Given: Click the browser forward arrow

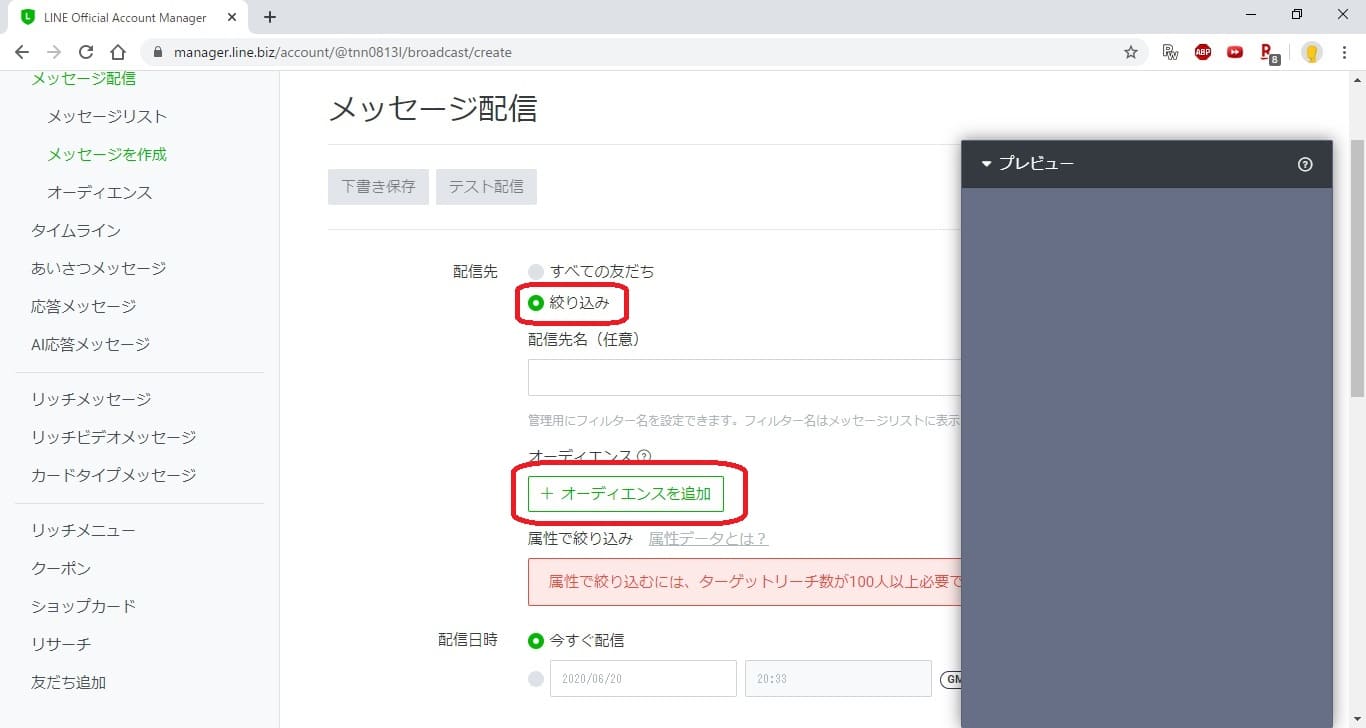Looking at the screenshot, I should point(54,52).
